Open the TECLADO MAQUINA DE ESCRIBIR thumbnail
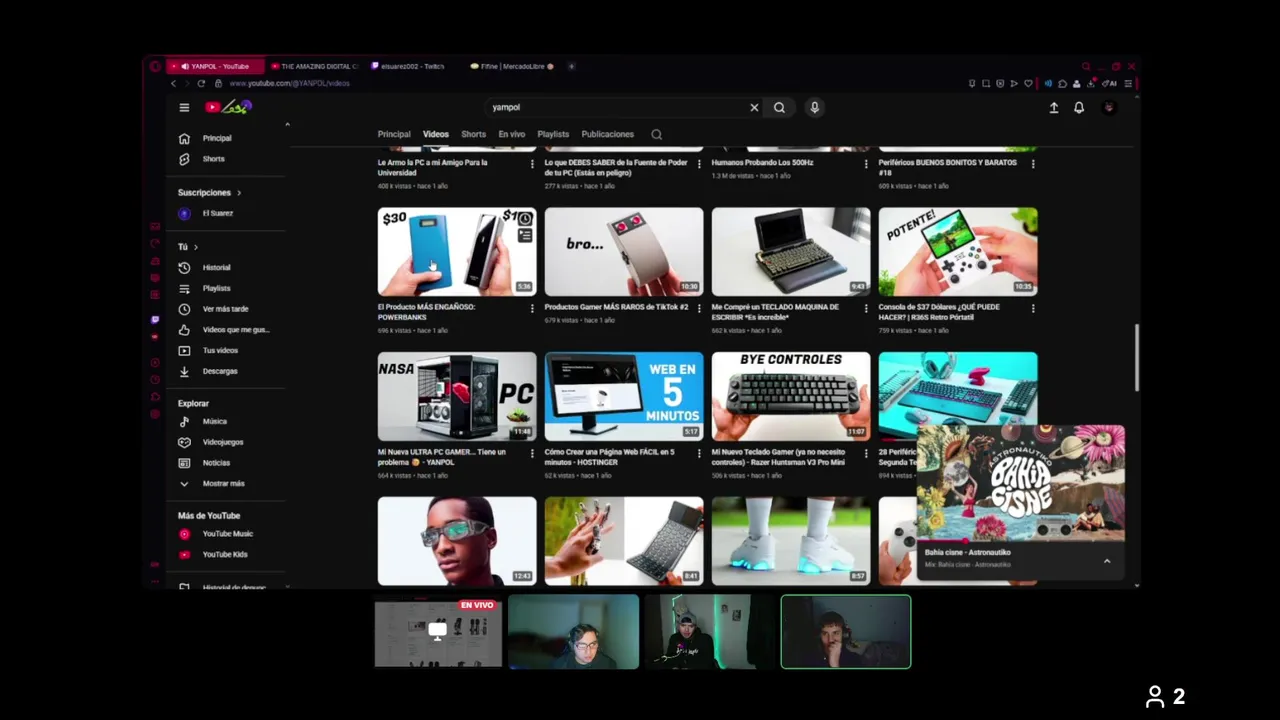1280x720 pixels. coord(791,252)
